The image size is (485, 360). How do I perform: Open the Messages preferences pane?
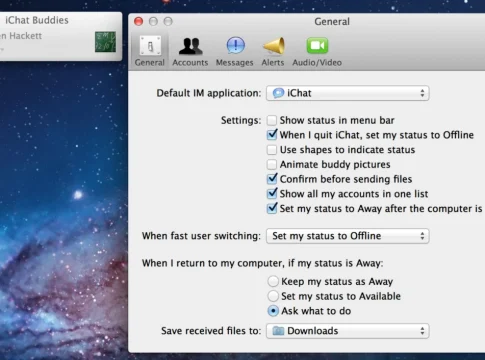tap(235, 52)
